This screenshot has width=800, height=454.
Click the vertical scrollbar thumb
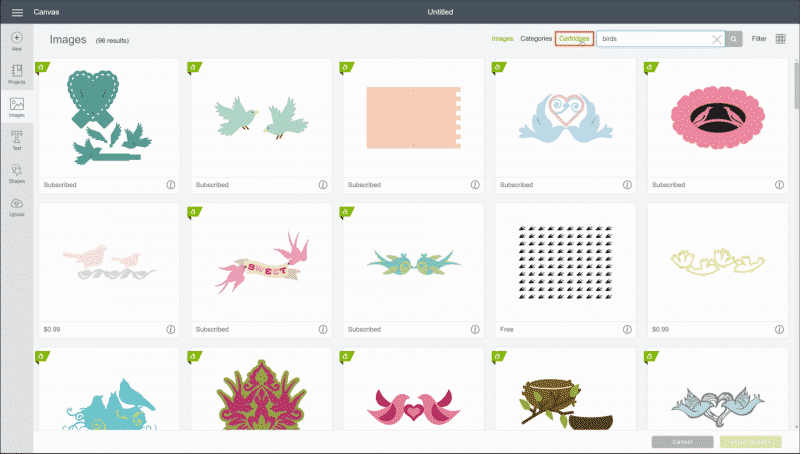(796, 85)
